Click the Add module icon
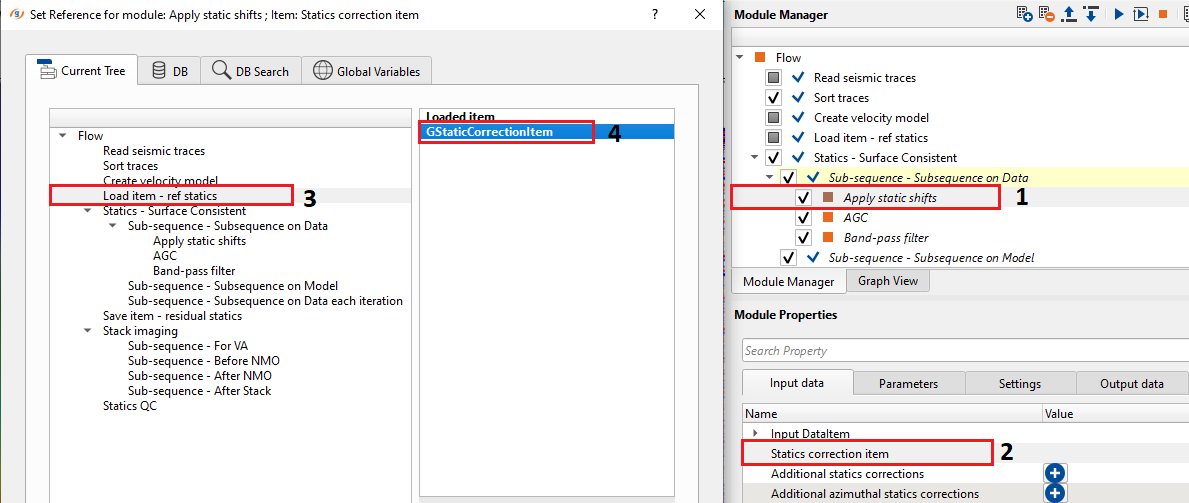Viewport: 1189px width, 503px height. click(x=1024, y=14)
